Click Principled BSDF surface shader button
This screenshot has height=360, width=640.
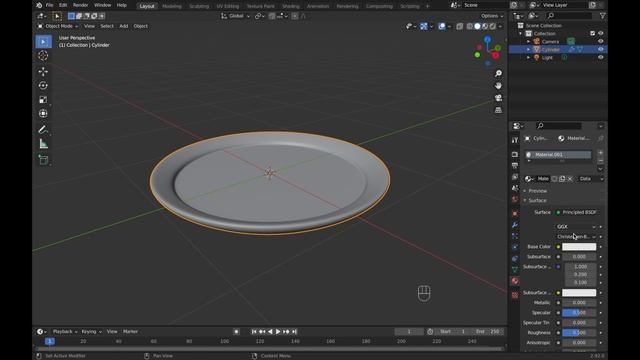pyautogui.click(x=579, y=212)
